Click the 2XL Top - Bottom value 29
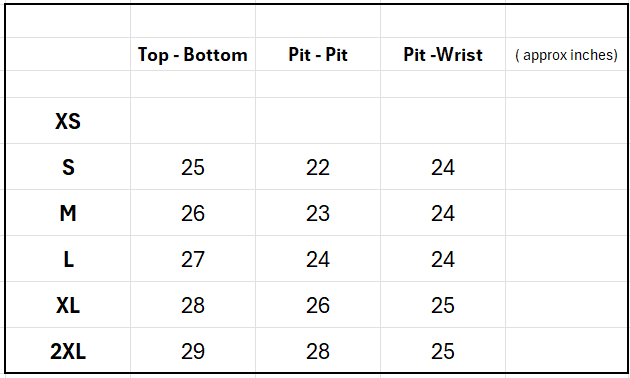The height and width of the screenshot is (378, 630). point(193,350)
